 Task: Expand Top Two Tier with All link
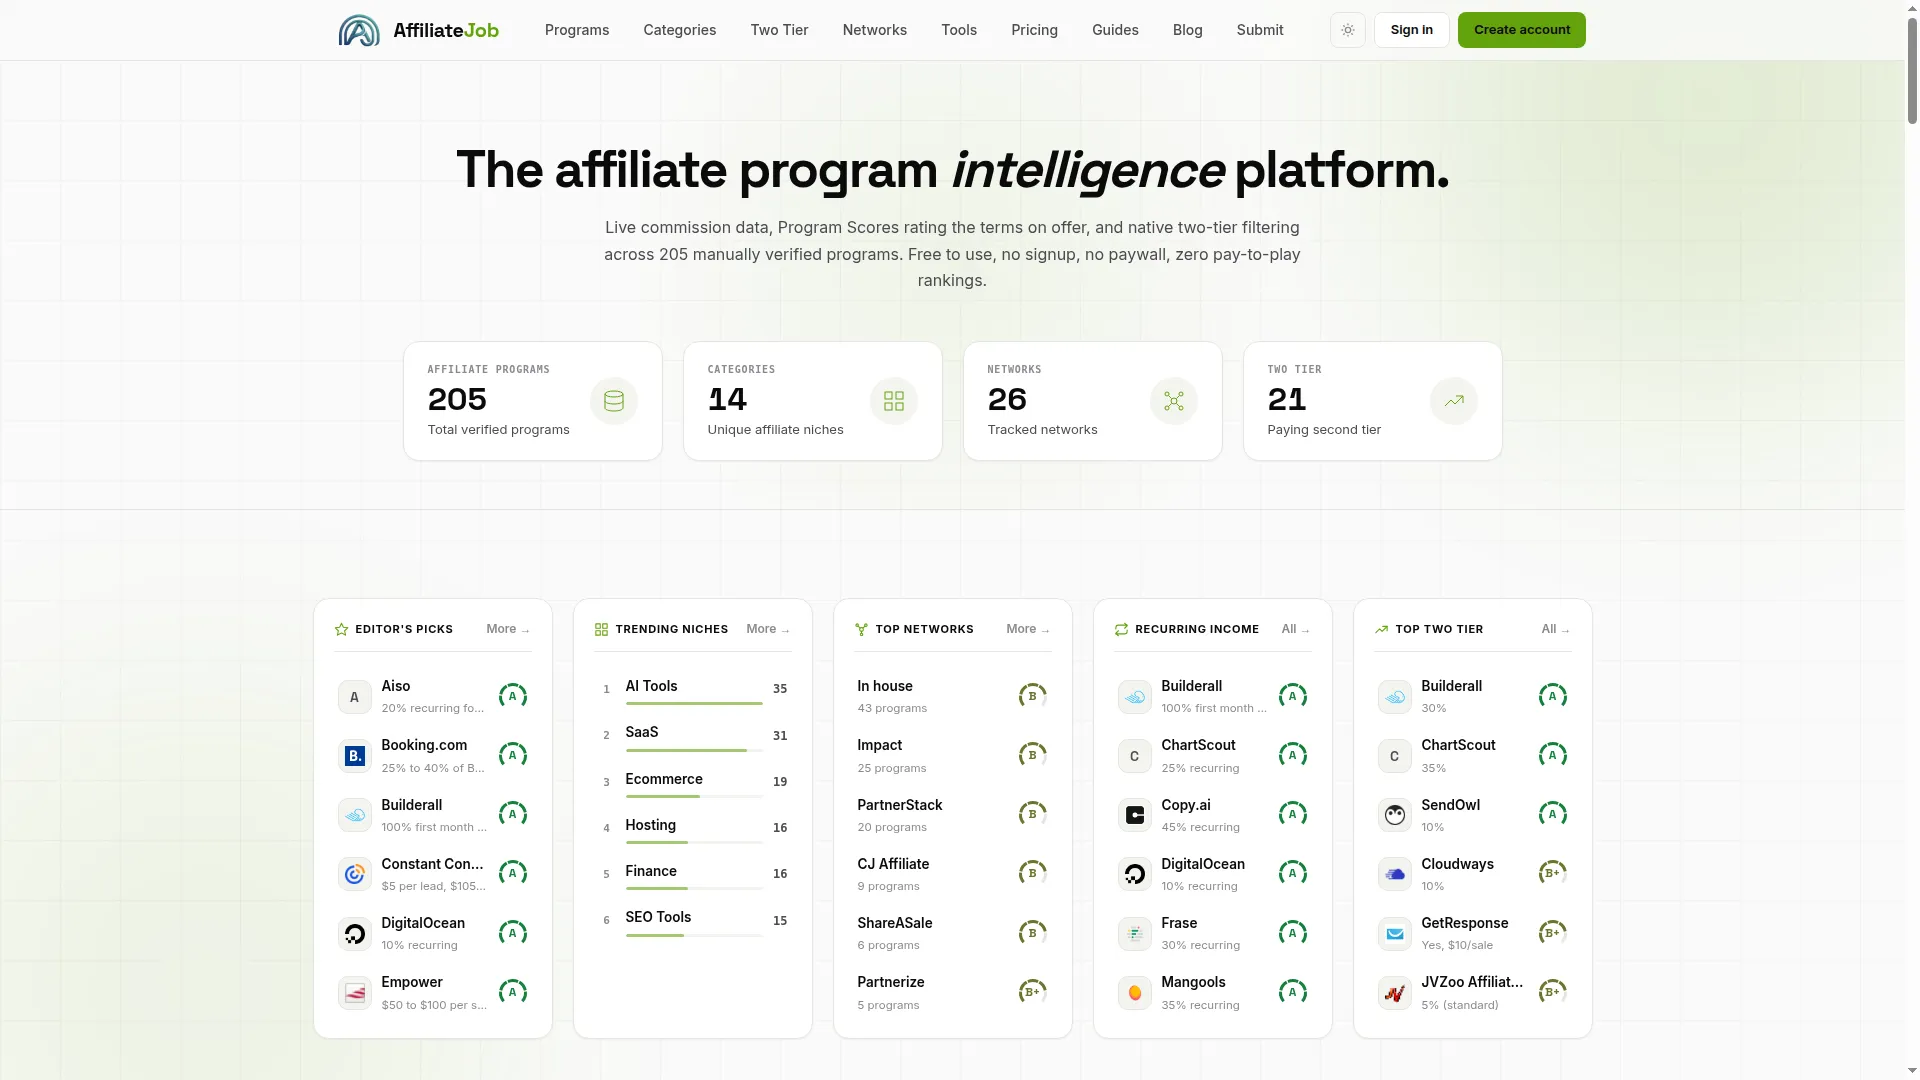(1555, 629)
